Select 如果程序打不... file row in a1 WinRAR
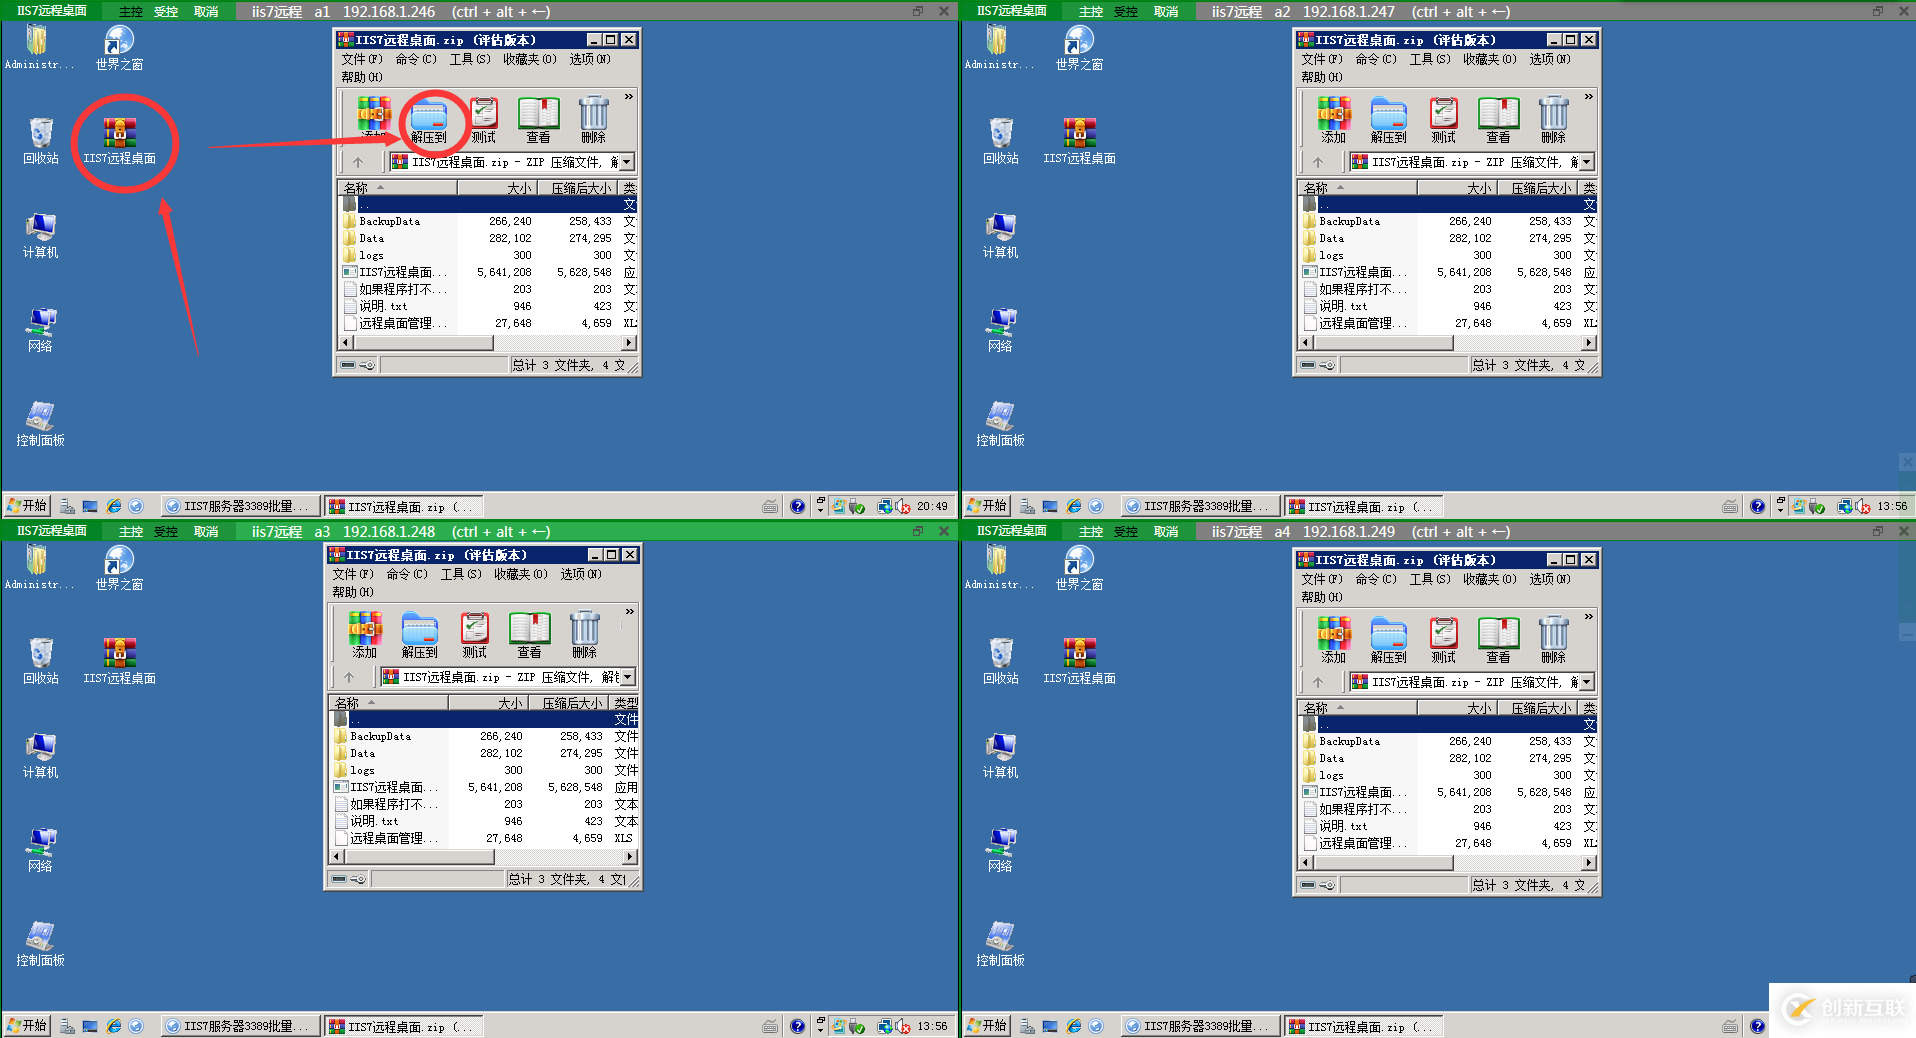Screen dimensions: 1916x1038 [488, 289]
